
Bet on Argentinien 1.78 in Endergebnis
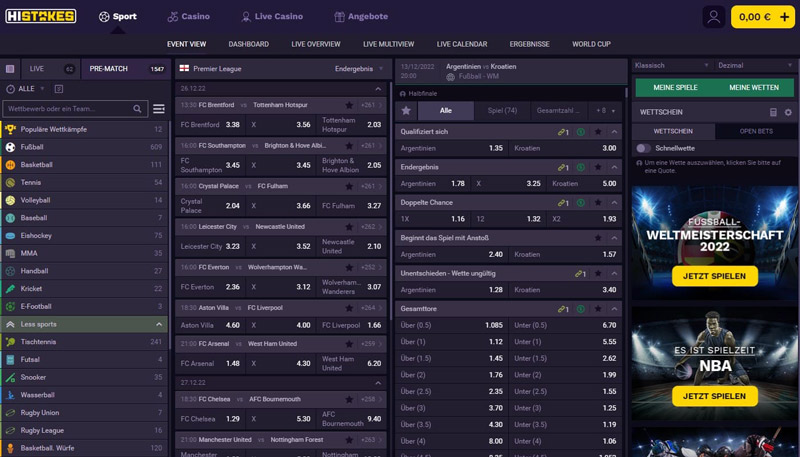pyautogui.click(x=433, y=184)
